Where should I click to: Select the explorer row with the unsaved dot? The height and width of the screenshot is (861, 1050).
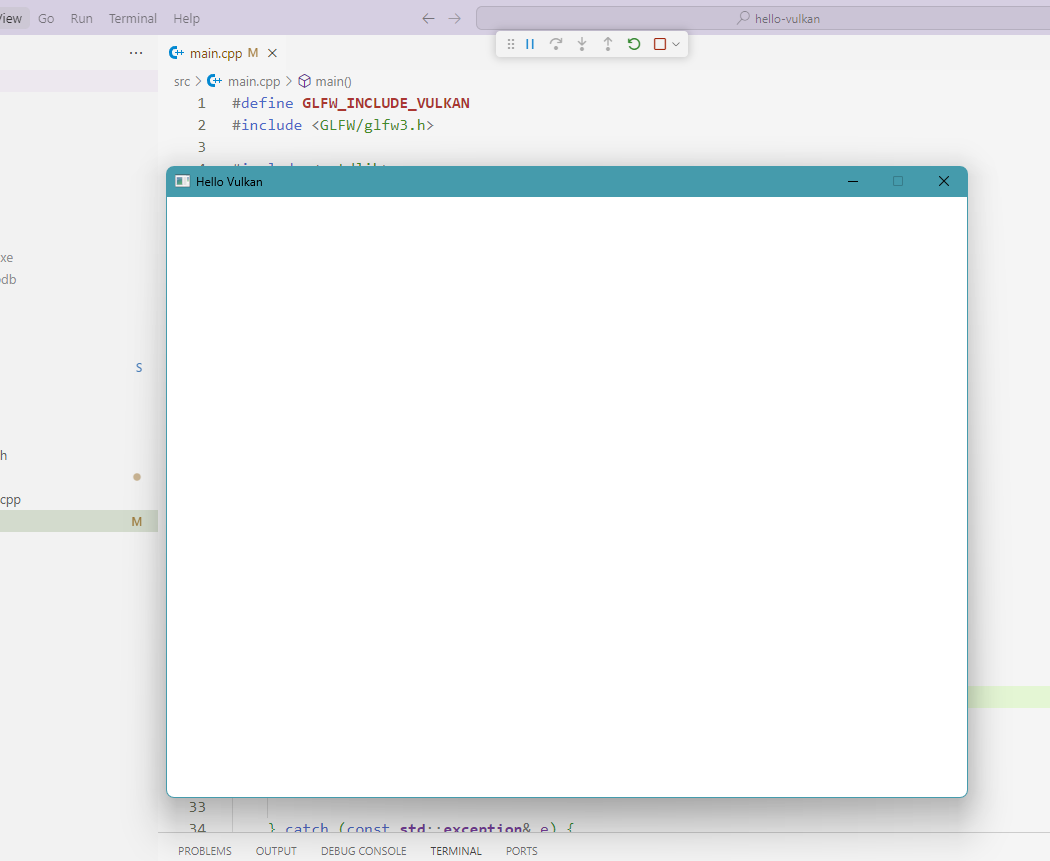79,477
